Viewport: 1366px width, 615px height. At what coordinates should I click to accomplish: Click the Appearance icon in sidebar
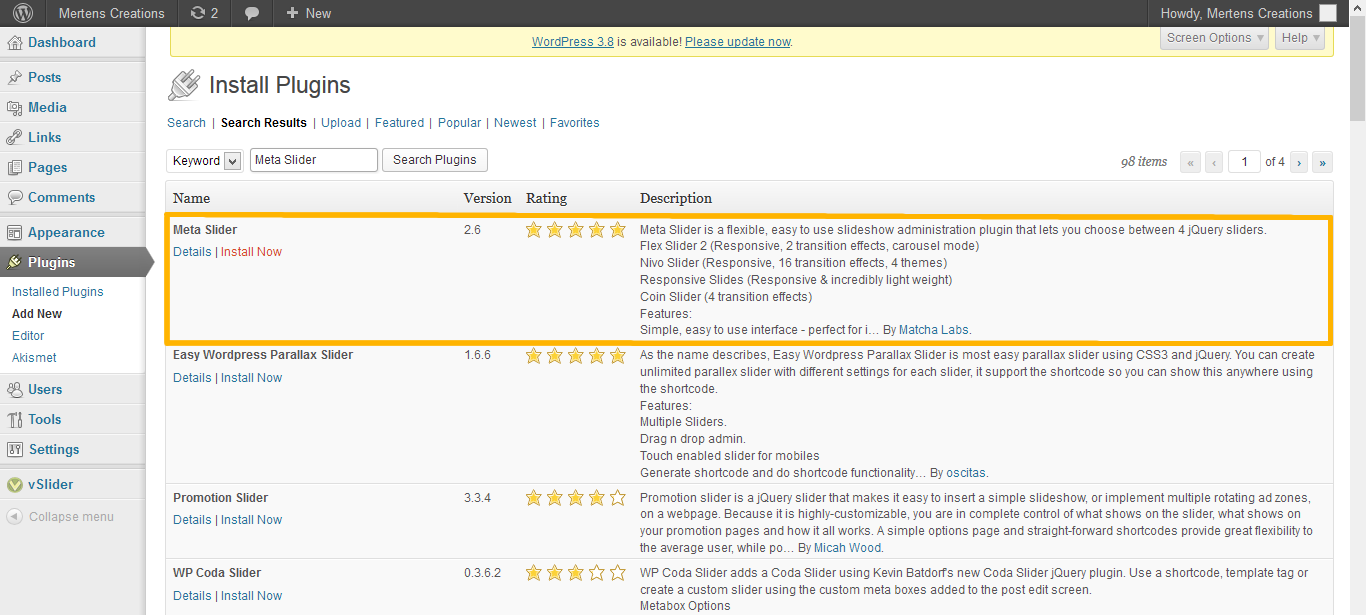pos(15,232)
